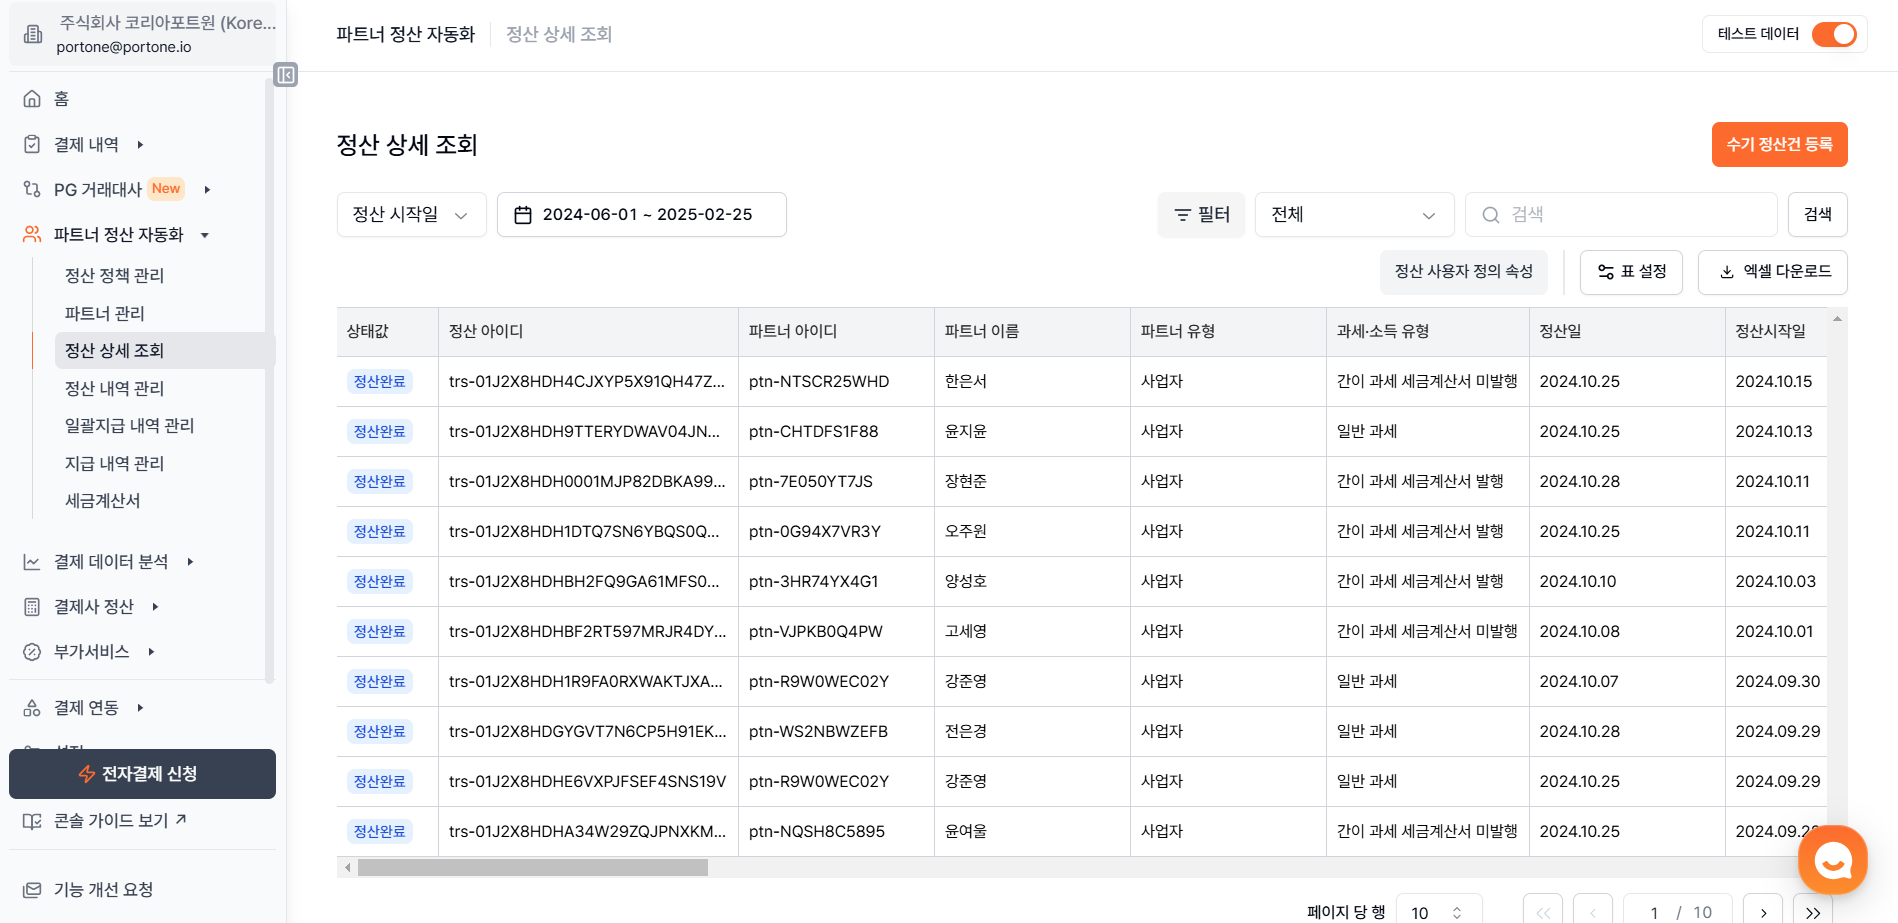1898x923 pixels.
Task: Click the 전자결제 신청 button
Action: (142, 774)
